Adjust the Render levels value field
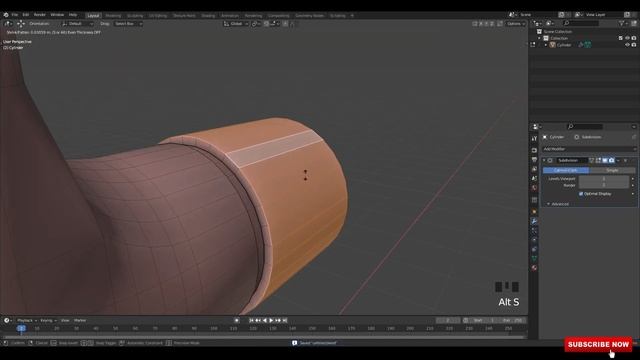This screenshot has width=640, height=360. coord(604,185)
